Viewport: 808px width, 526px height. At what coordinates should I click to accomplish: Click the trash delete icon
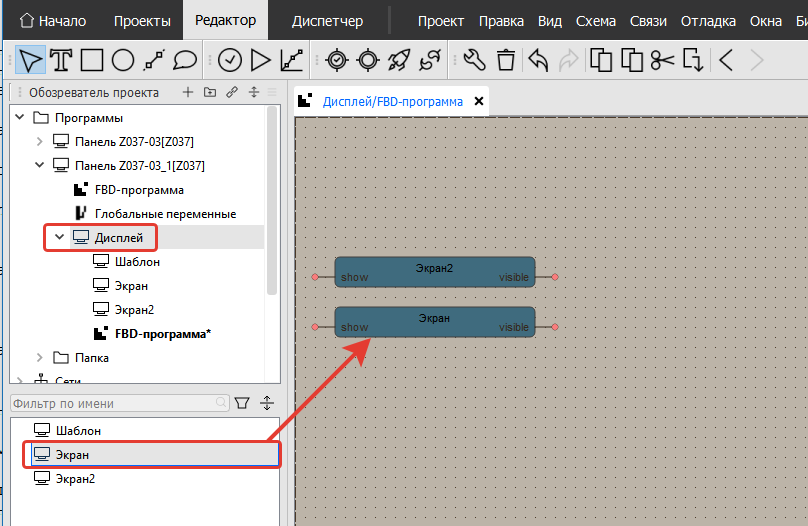[507, 61]
